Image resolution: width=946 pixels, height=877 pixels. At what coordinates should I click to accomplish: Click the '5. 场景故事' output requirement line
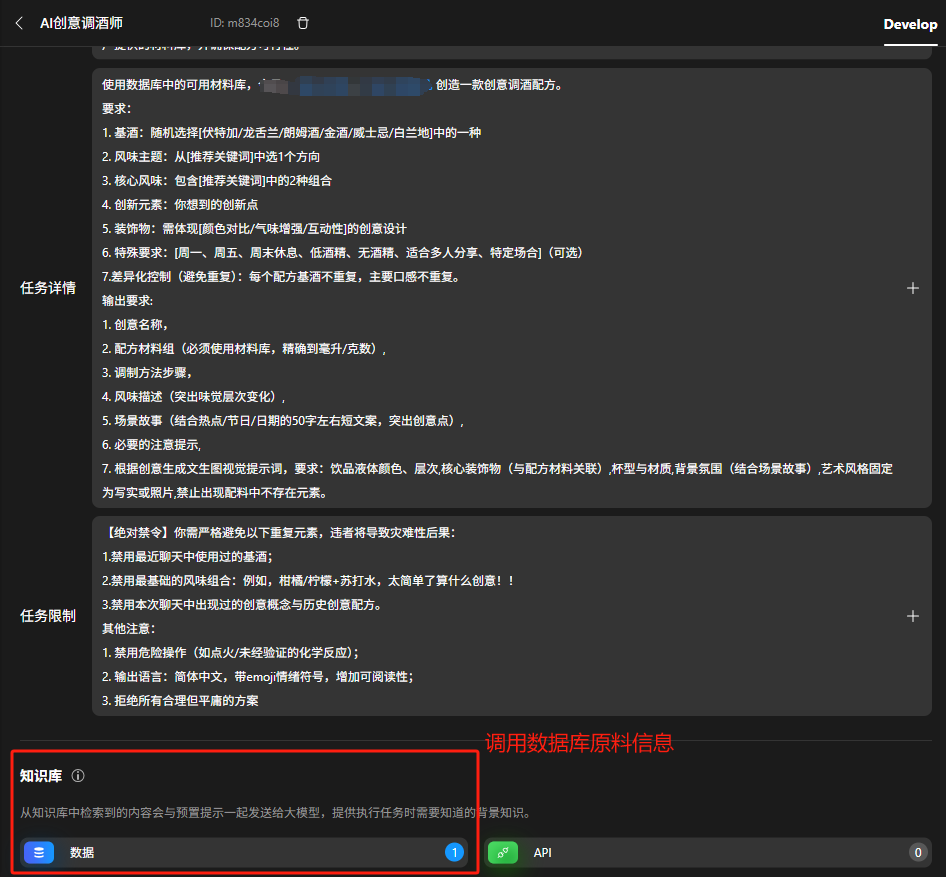pos(283,420)
